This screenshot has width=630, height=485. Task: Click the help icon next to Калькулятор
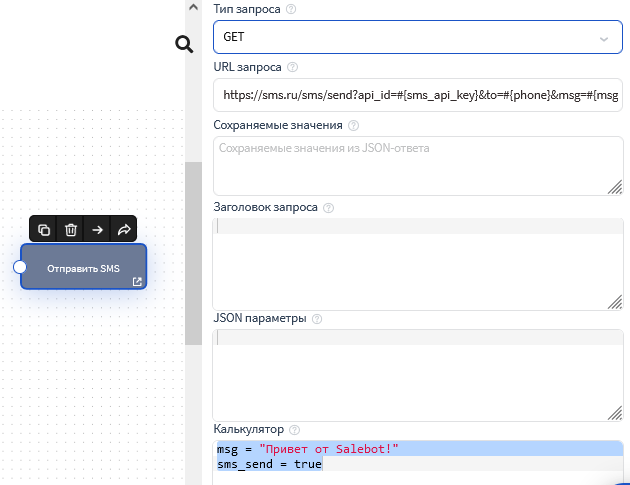pyautogui.click(x=295, y=430)
